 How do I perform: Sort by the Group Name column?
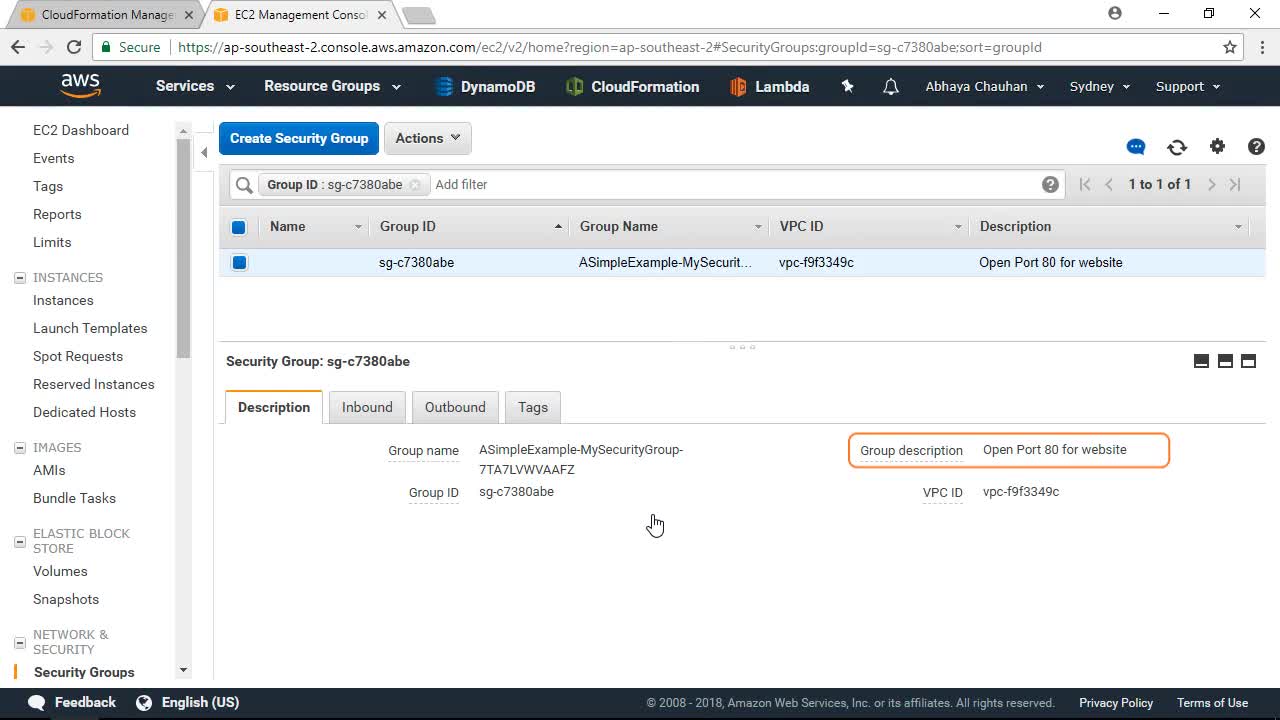(669, 227)
